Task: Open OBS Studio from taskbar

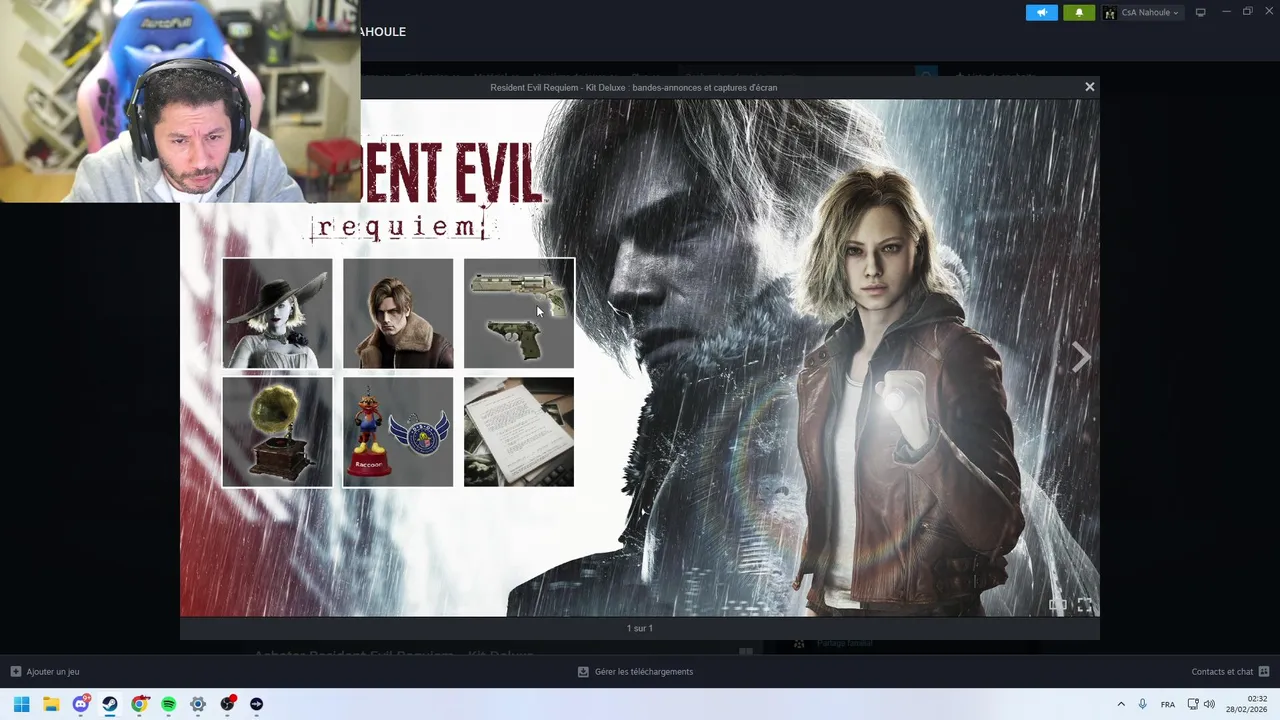Action: (227, 704)
